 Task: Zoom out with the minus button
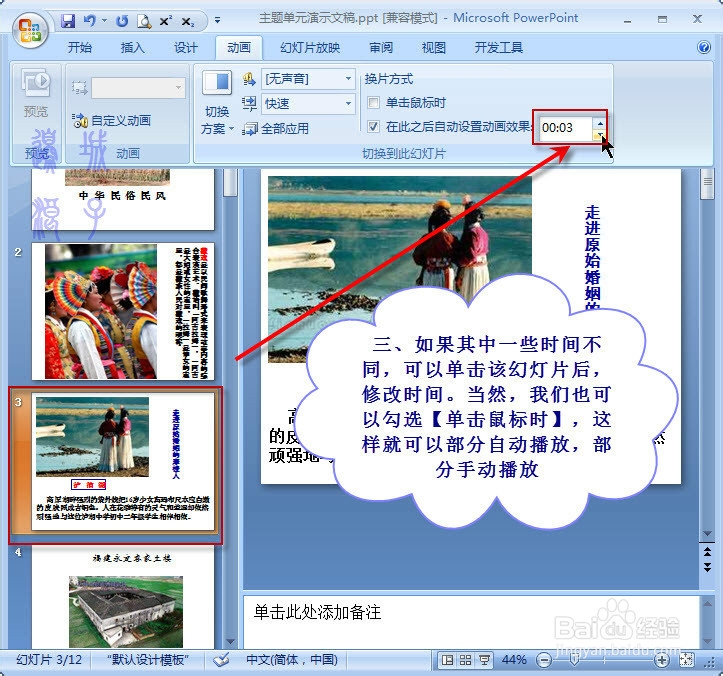(x=544, y=660)
